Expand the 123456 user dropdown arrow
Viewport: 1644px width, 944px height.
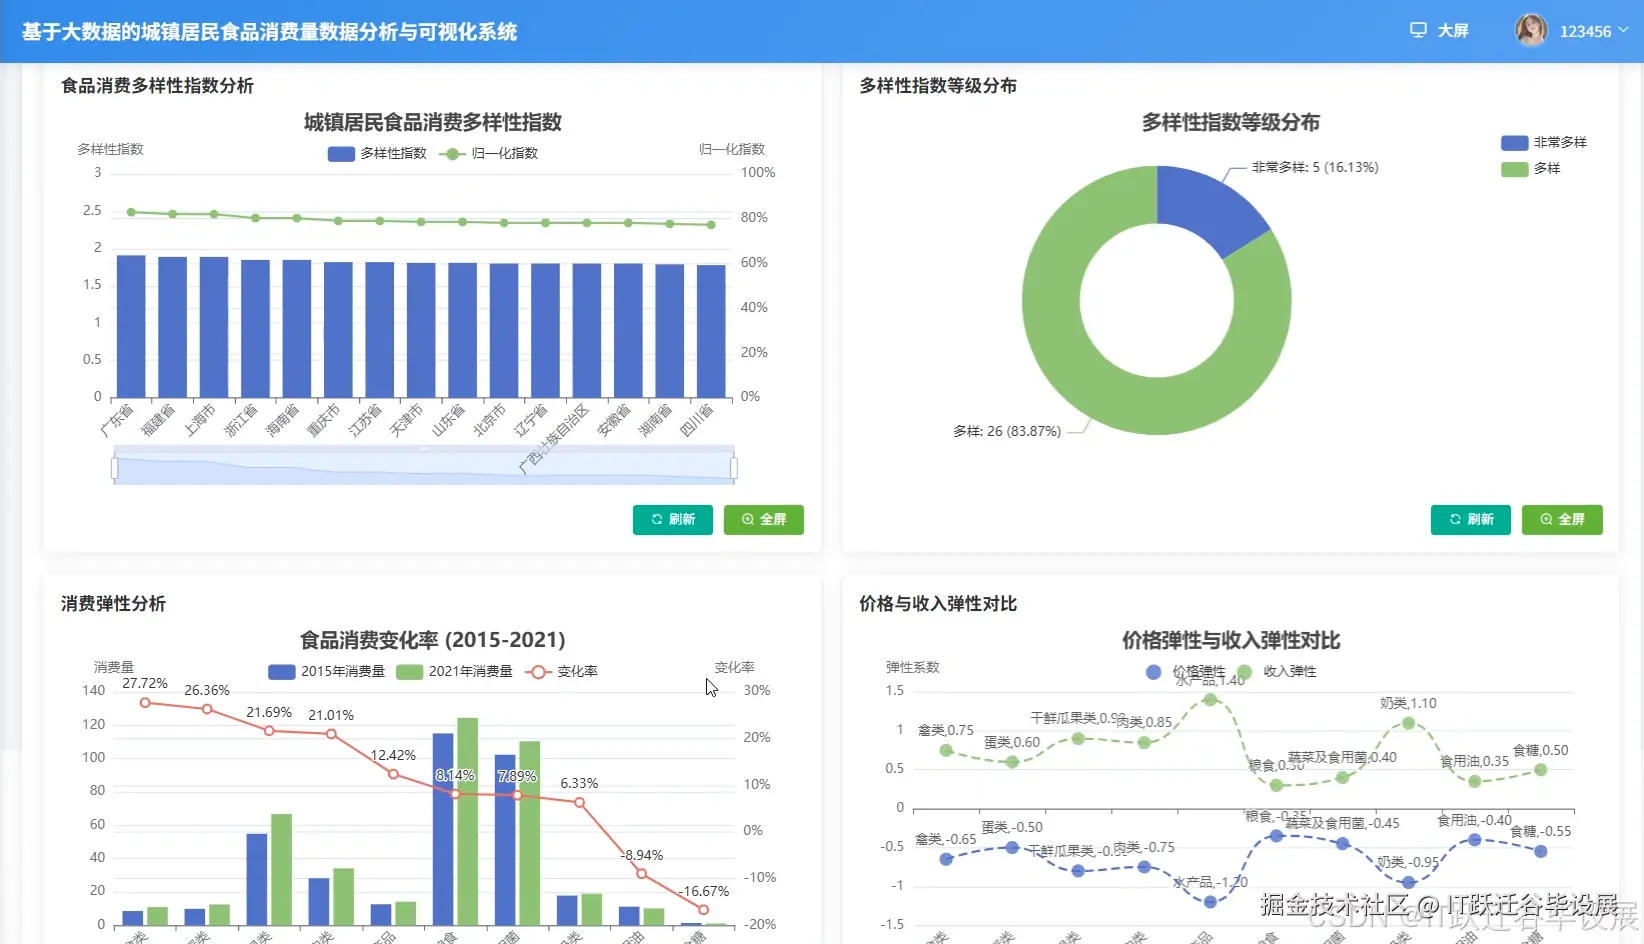tap(1623, 31)
